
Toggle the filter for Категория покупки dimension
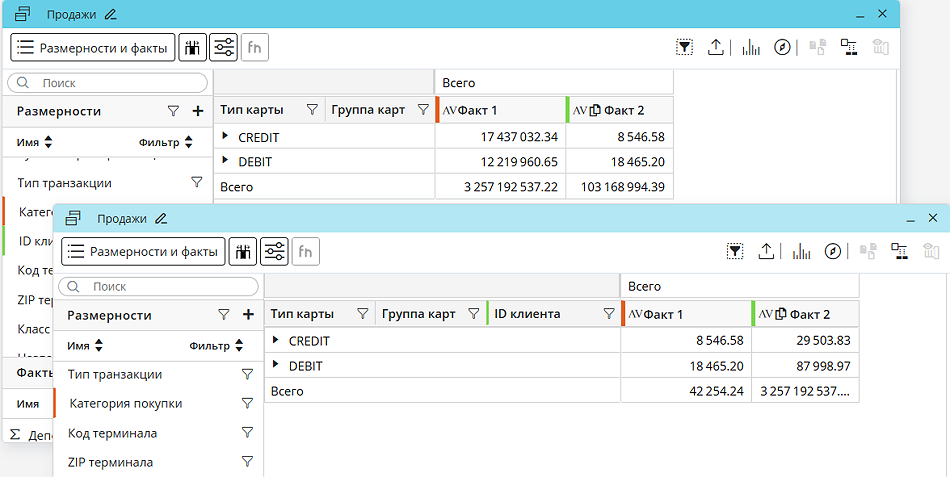pyautogui.click(x=247, y=404)
